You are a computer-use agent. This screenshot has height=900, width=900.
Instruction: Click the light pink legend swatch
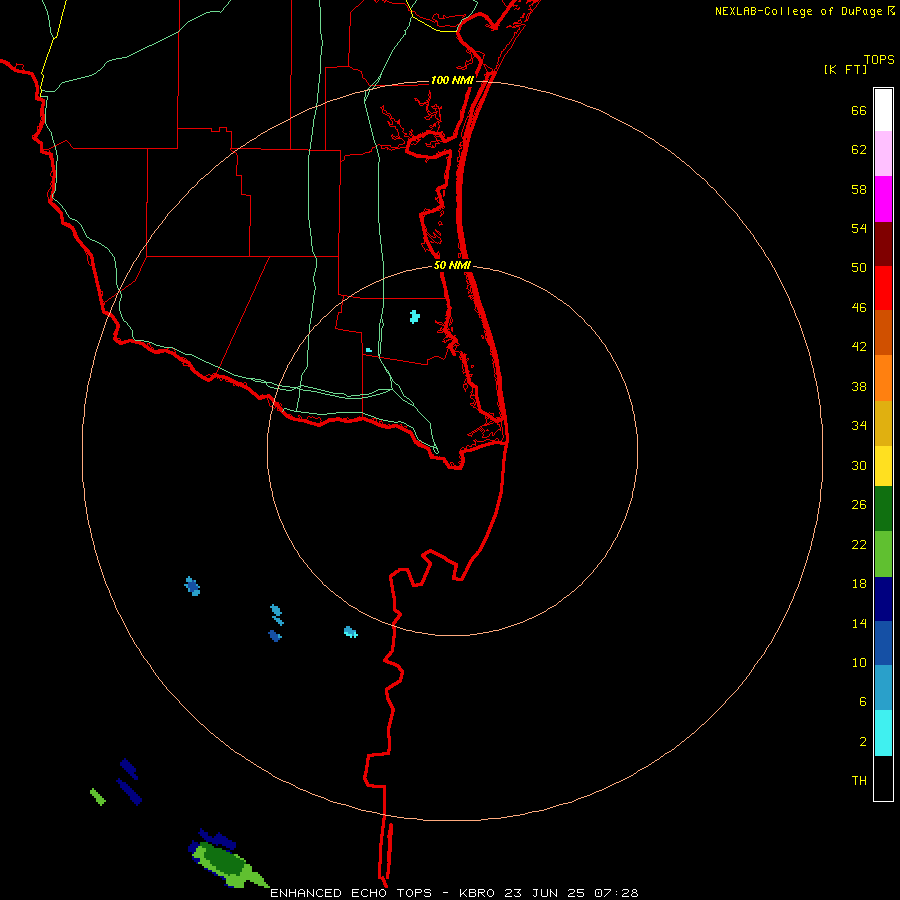[x=883, y=153]
